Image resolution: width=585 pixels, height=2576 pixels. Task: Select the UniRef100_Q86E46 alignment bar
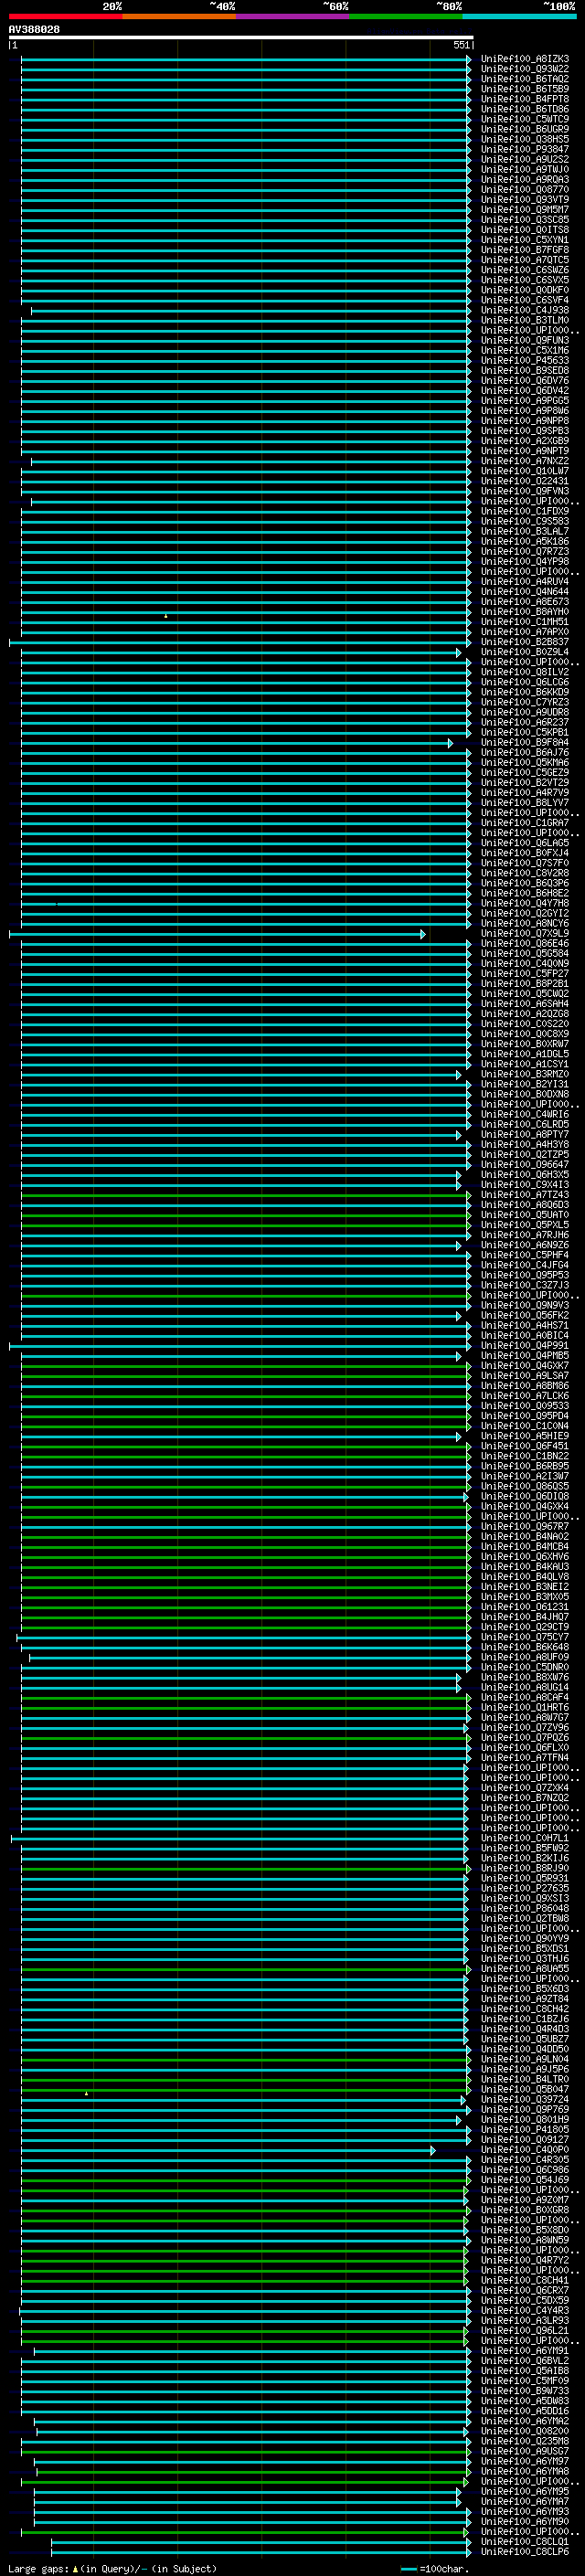[x=245, y=944]
